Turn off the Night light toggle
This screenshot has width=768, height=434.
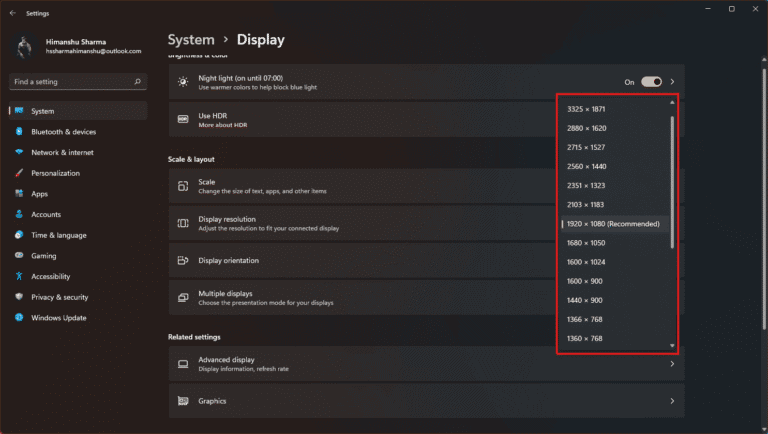[x=651, y=82]
